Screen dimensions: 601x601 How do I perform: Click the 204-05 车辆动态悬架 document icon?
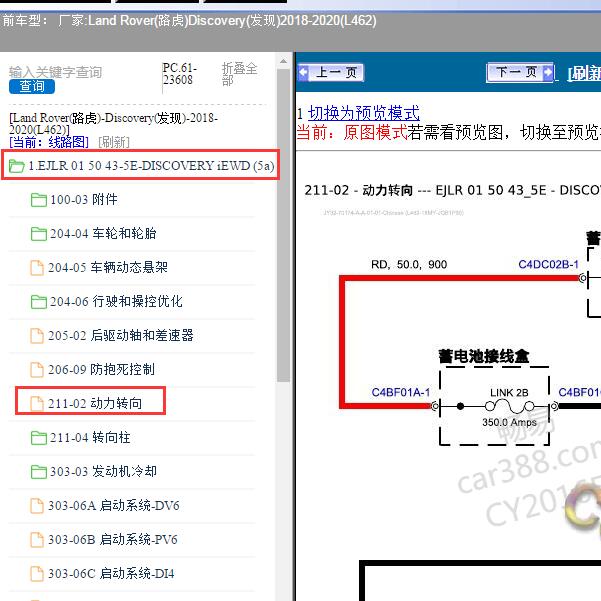(x=37, y=268)
